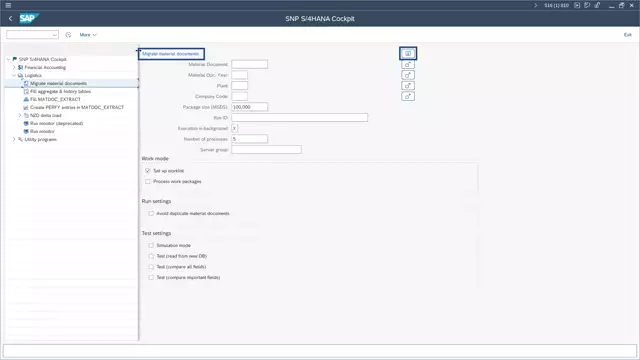The width and height of the screenshot is (640, 360).
Task: Check Test (compare important fields)
Action: click(151, 277)
